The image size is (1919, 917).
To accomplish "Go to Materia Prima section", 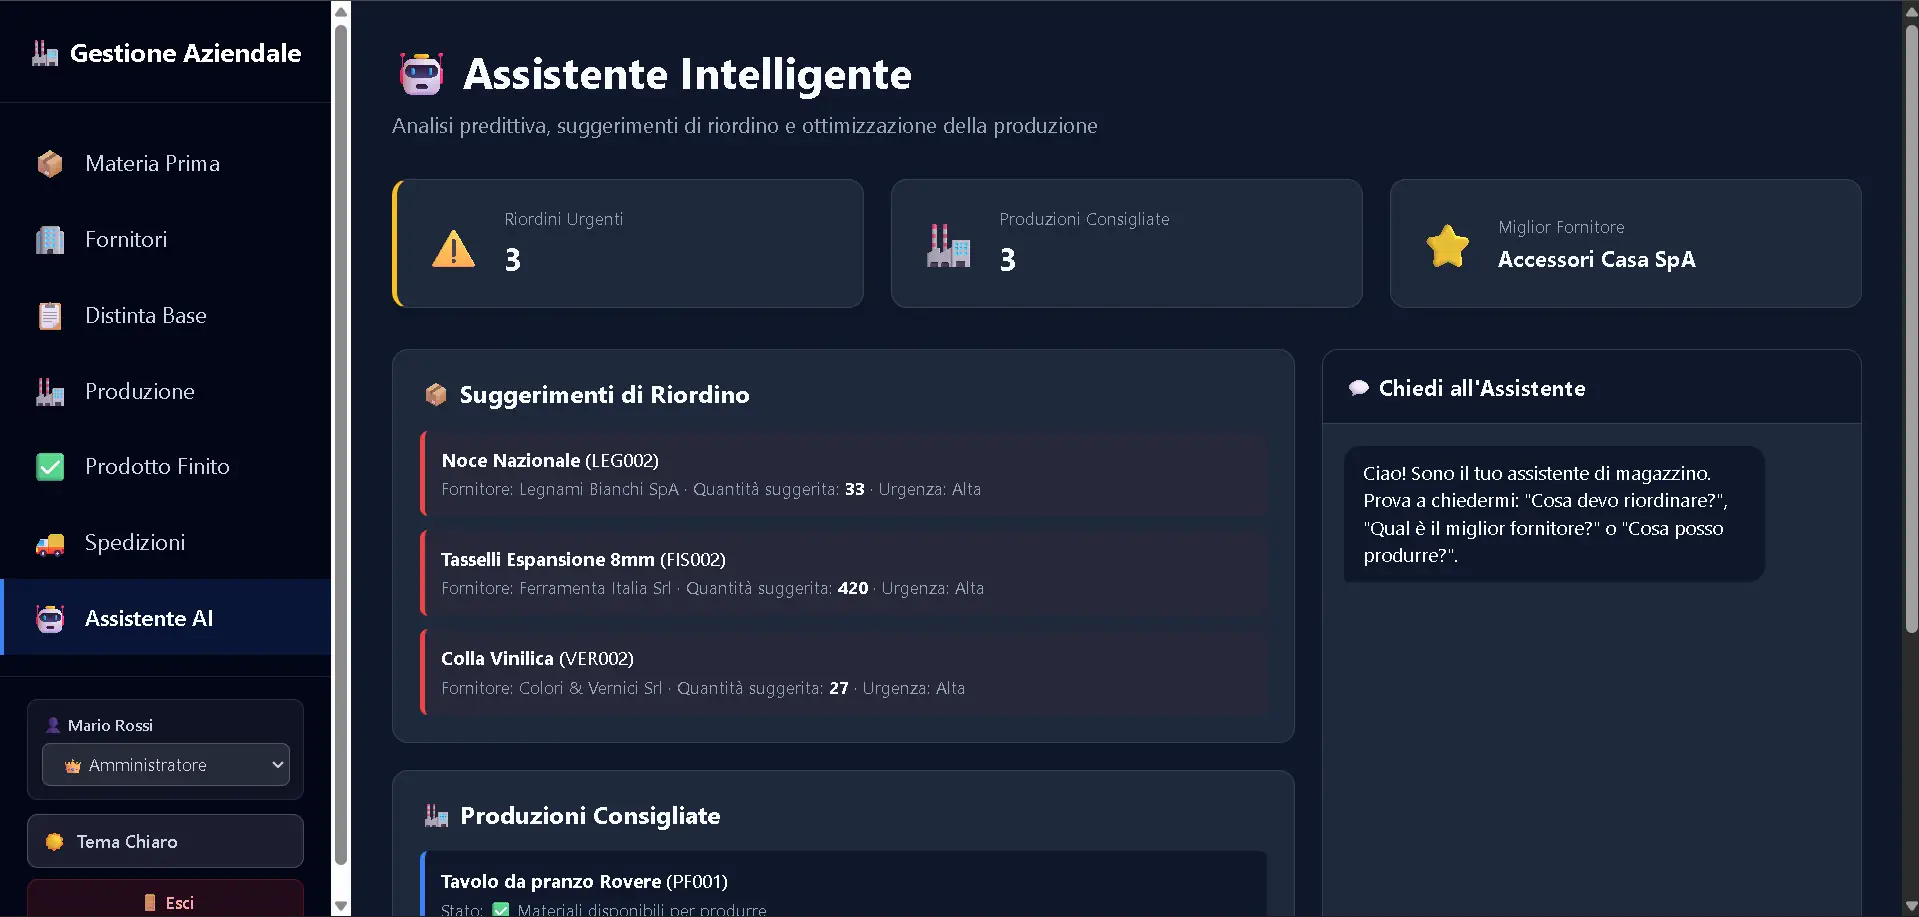I will [166, 163].
